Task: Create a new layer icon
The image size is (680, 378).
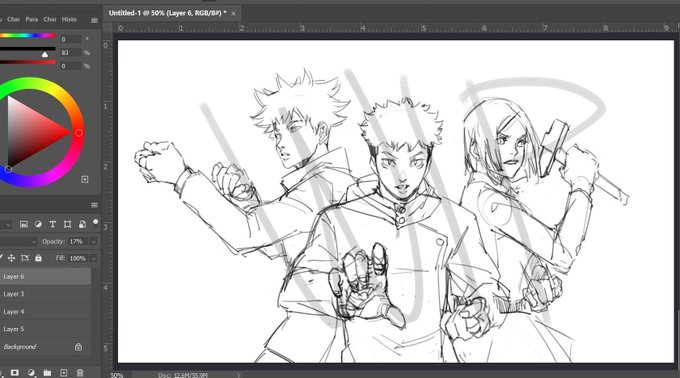Action: point(63,373)
